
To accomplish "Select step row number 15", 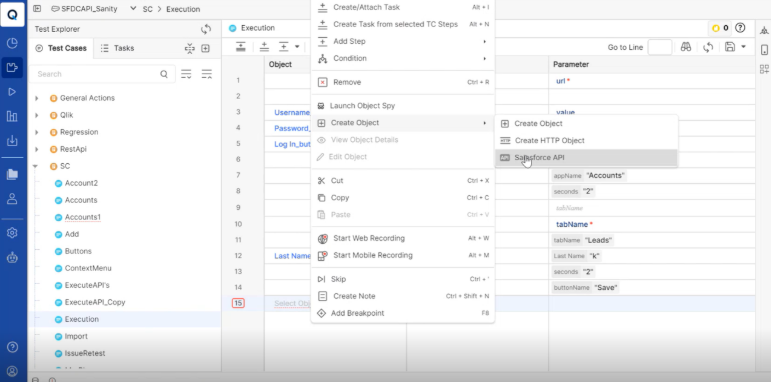I will pyautogui.click(x=238, y=303).
